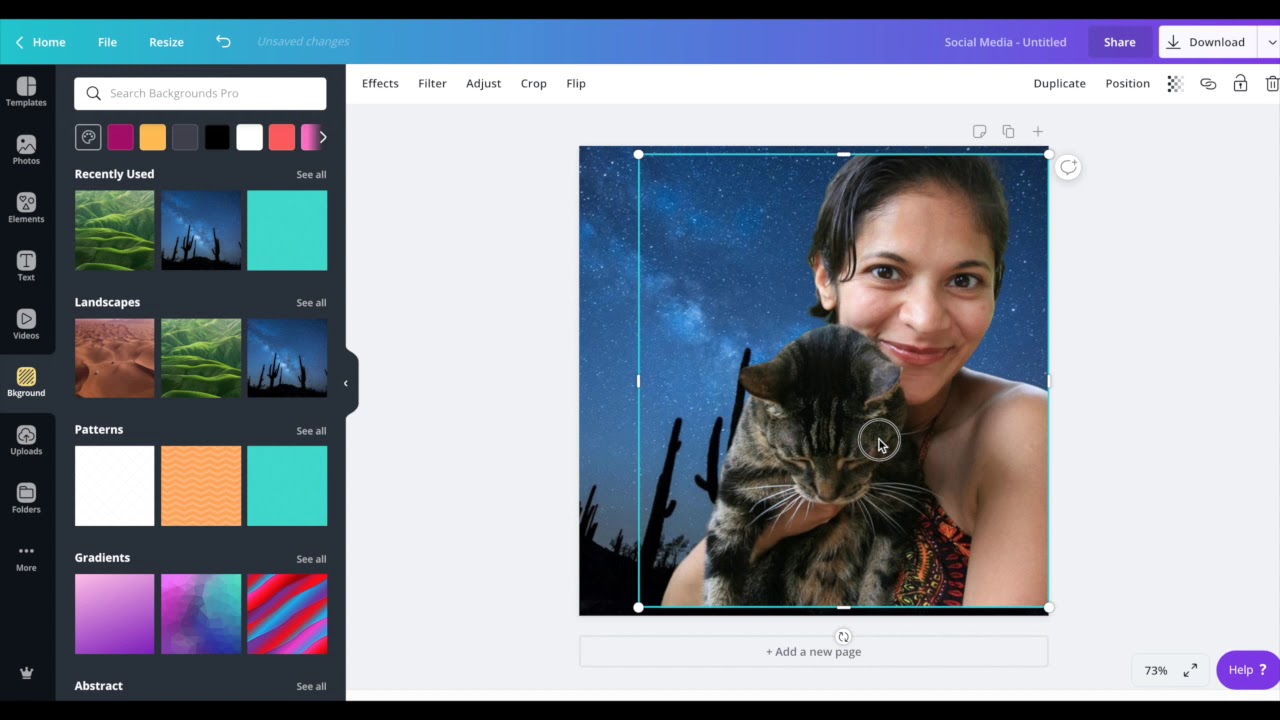See all Abstract backgrounds
This screenshot has height=720, width=1280.
[x=311, y=686]
